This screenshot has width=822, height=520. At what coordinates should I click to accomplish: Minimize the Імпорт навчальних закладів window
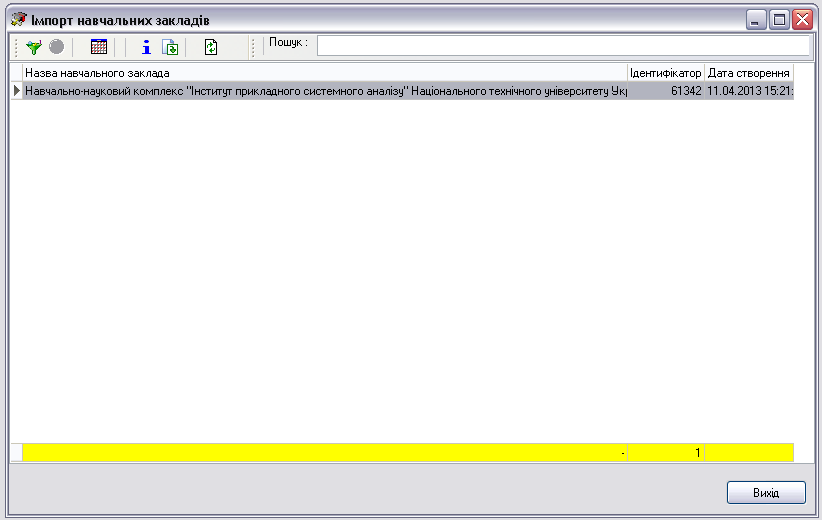click(756, 20)
